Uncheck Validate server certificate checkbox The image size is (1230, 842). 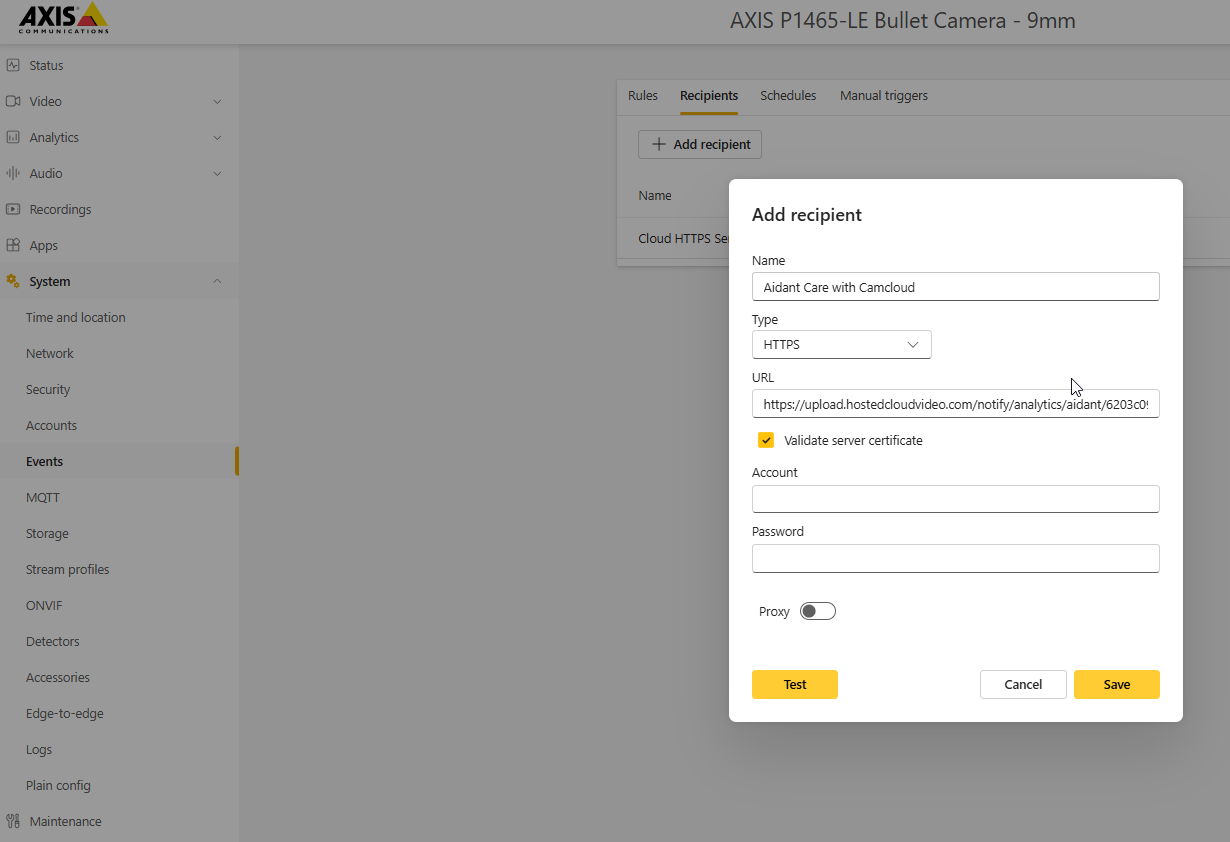(x=766, y=440)
